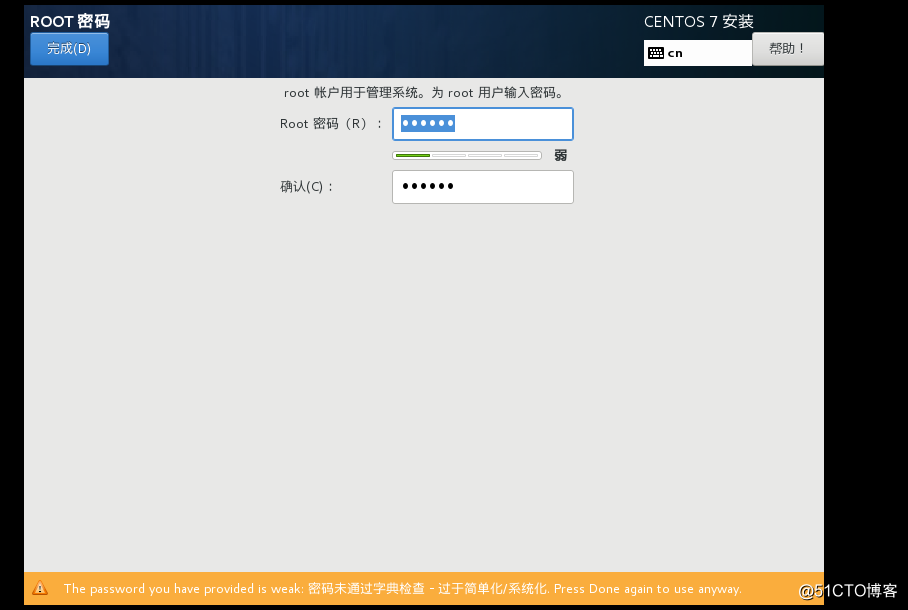Click the warning triangle icon
This screenshot has height=610, width=908.
[40, 589]
